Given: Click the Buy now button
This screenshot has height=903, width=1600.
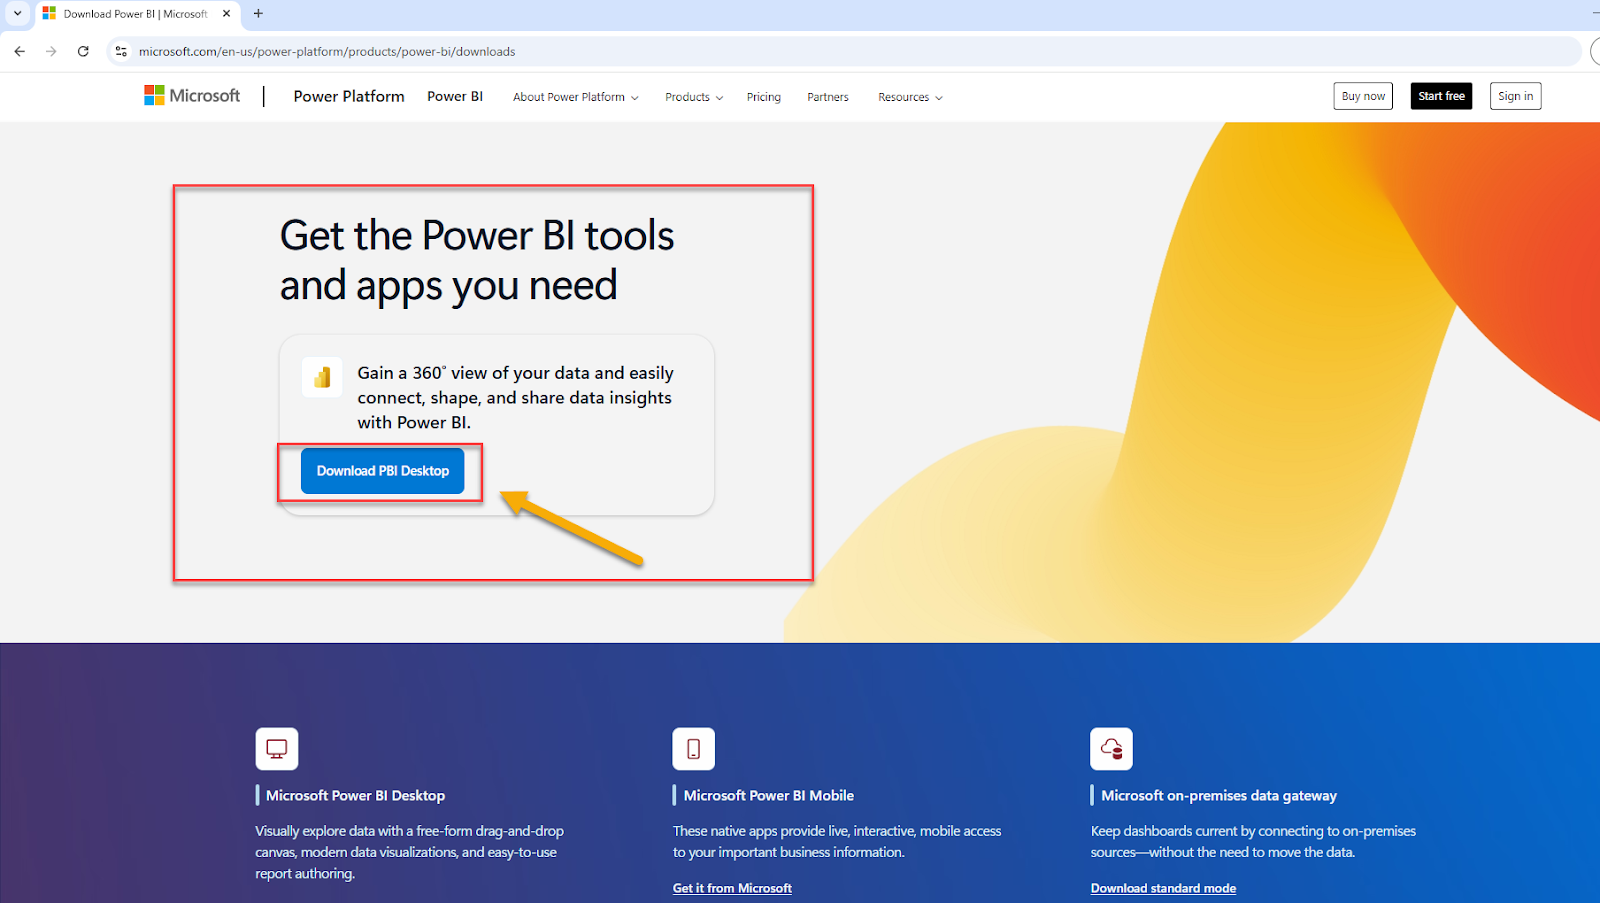Looking at the screenshot, I should 1363,96.
